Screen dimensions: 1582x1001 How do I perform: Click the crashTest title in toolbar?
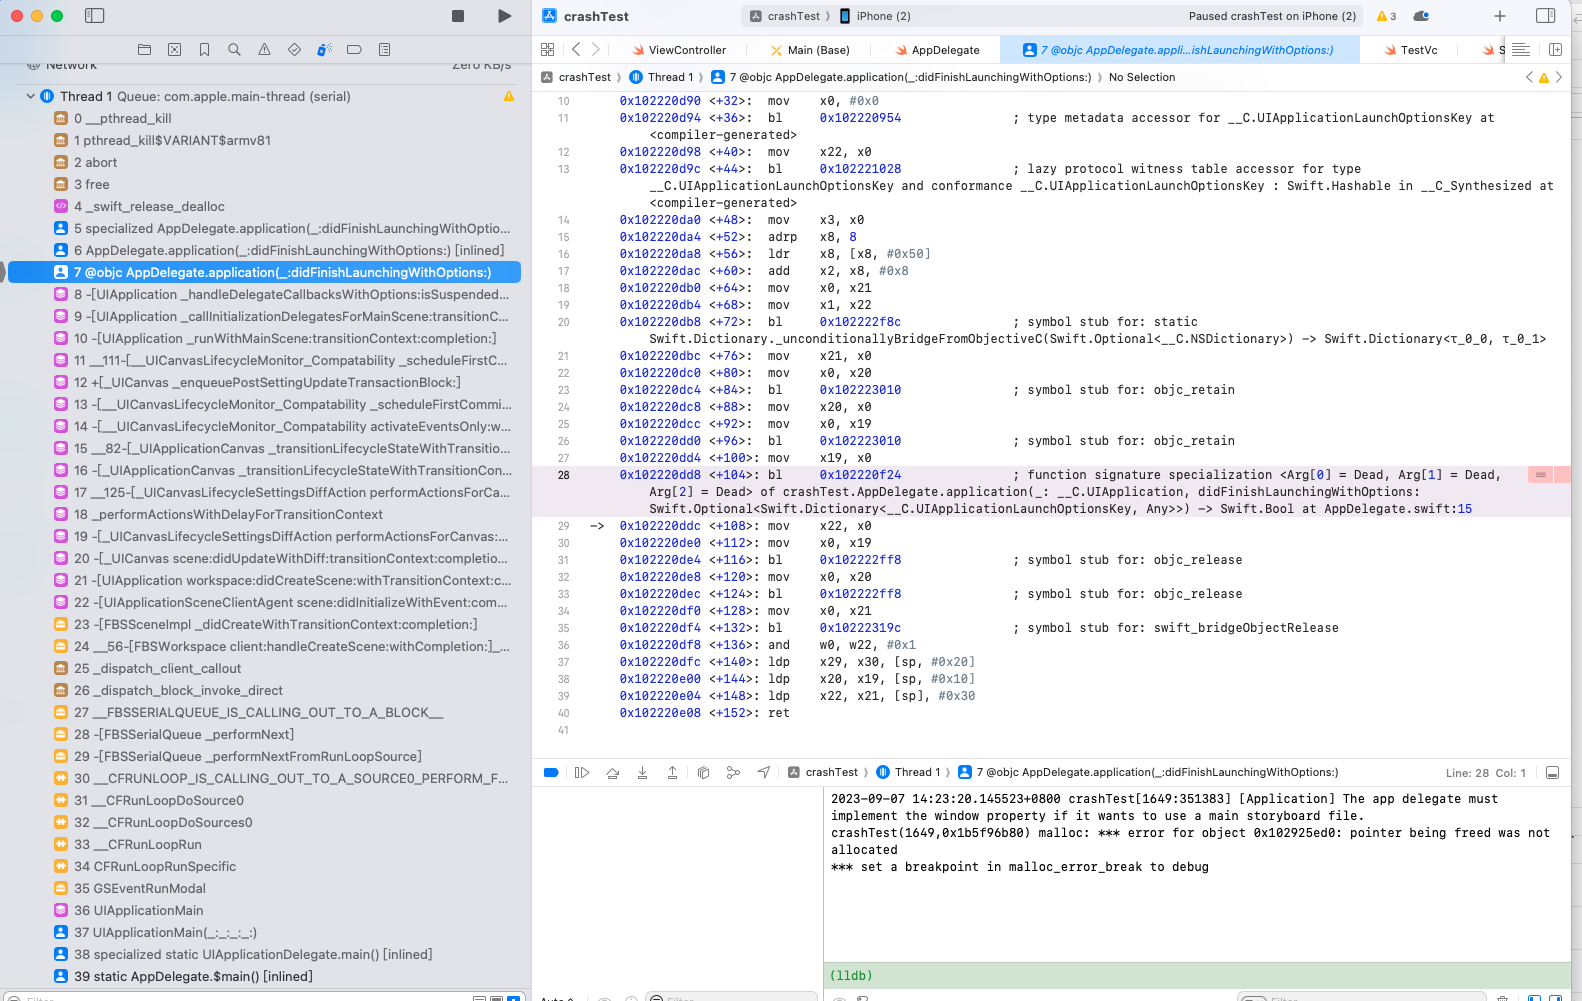click(596, 16)
